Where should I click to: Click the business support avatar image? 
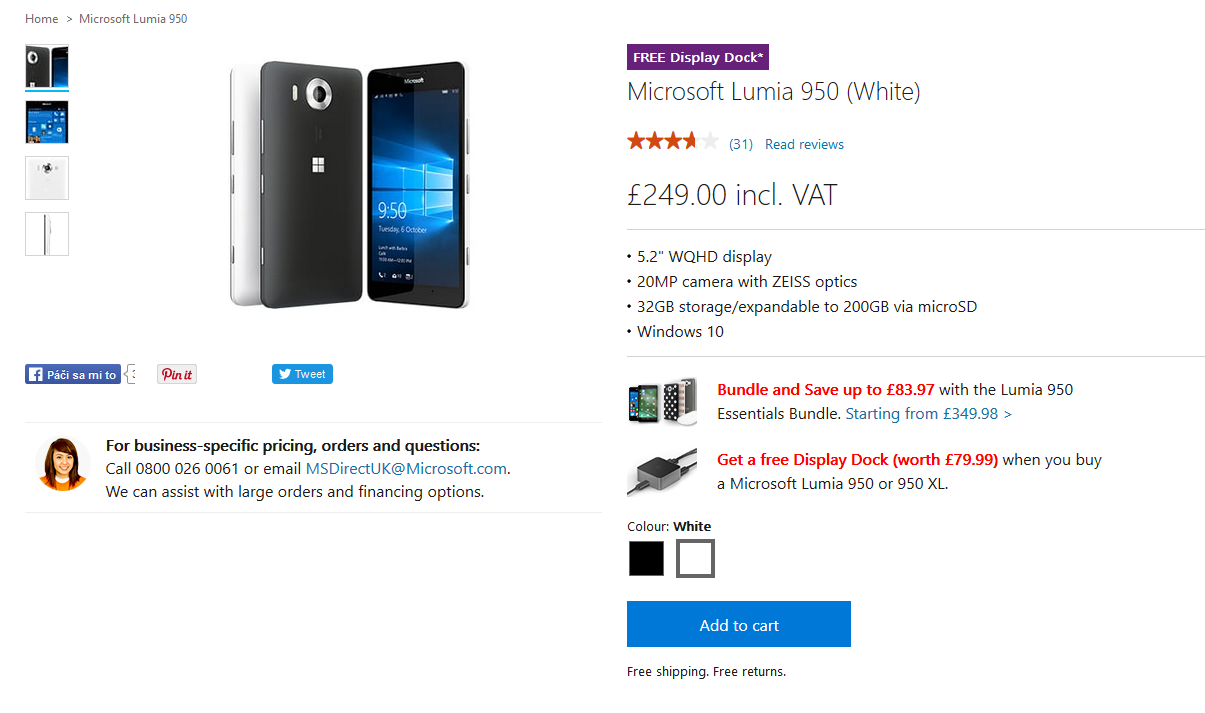63,464
